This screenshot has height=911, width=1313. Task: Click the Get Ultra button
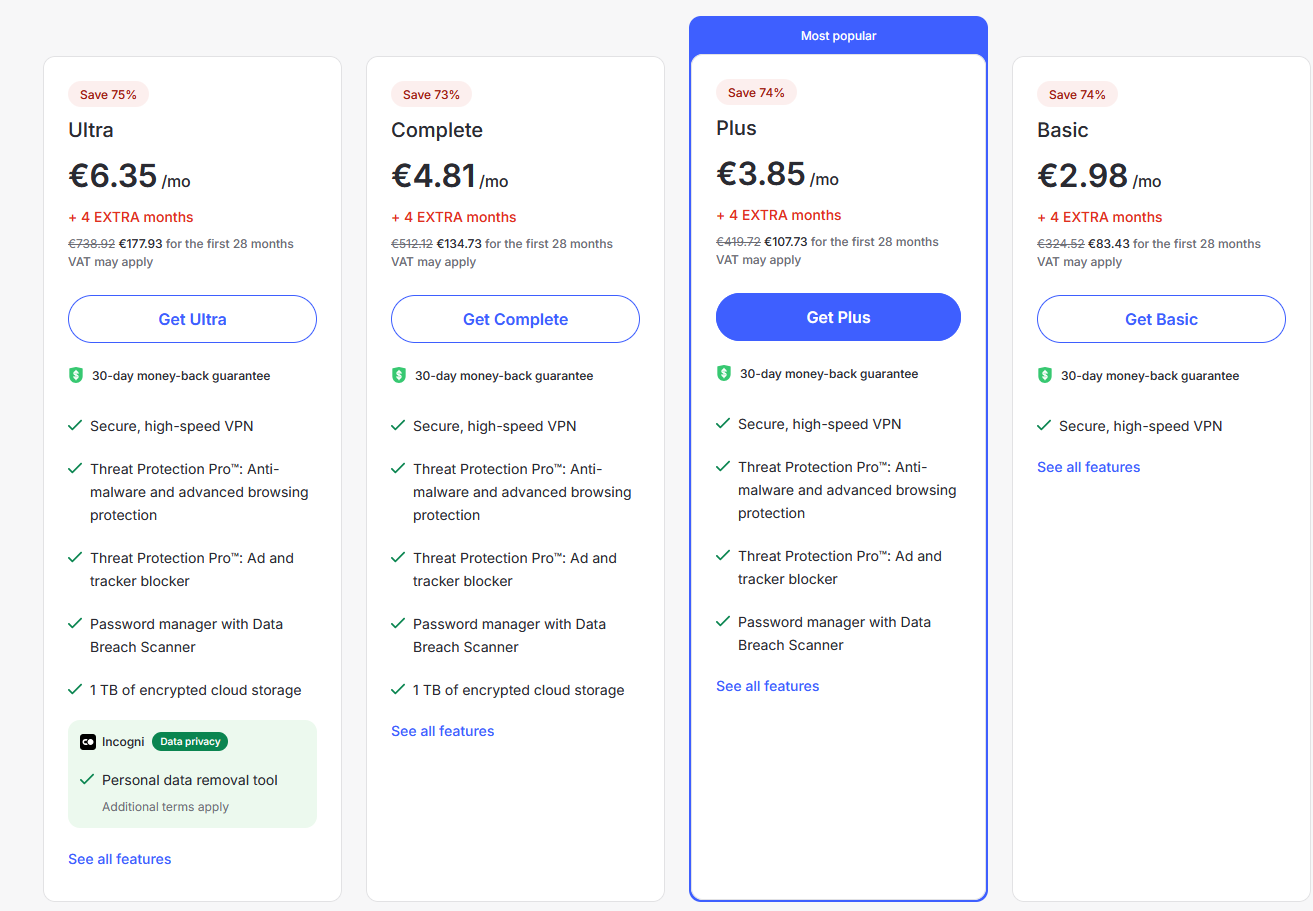click(x=192, y=319)
